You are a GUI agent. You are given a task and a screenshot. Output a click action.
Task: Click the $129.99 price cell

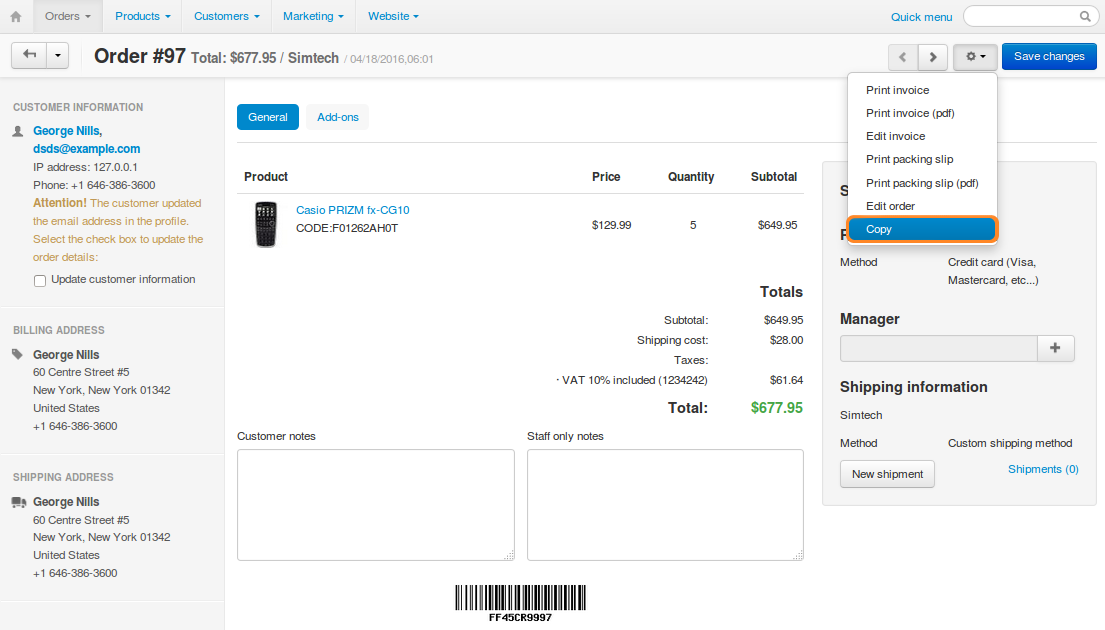click(x=612, y=226)
